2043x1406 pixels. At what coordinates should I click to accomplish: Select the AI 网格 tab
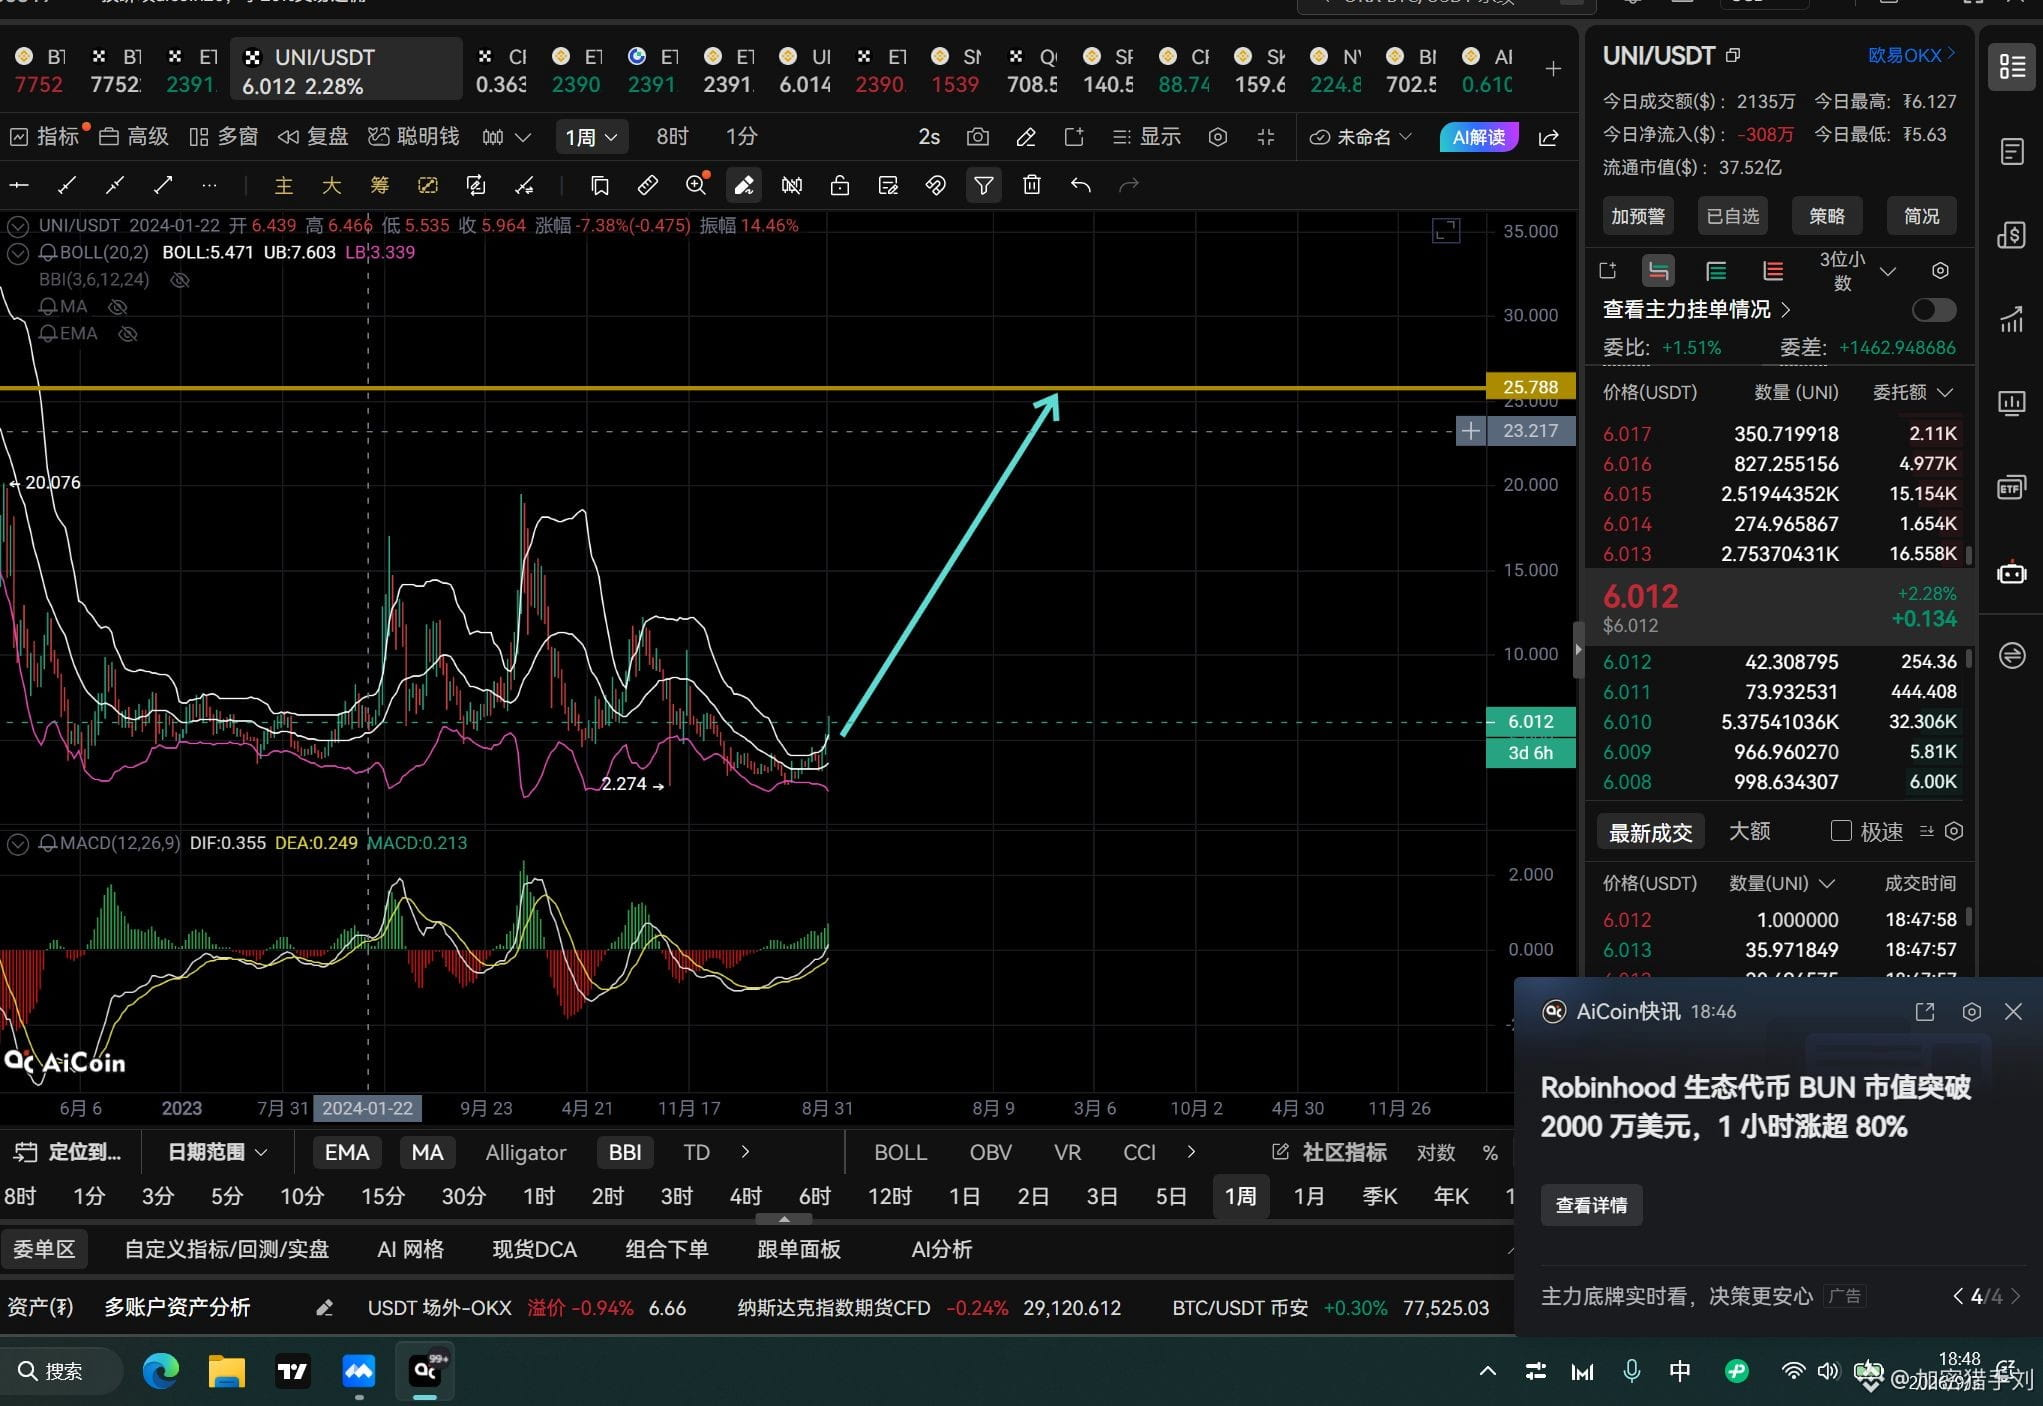tap(410, 1249)
